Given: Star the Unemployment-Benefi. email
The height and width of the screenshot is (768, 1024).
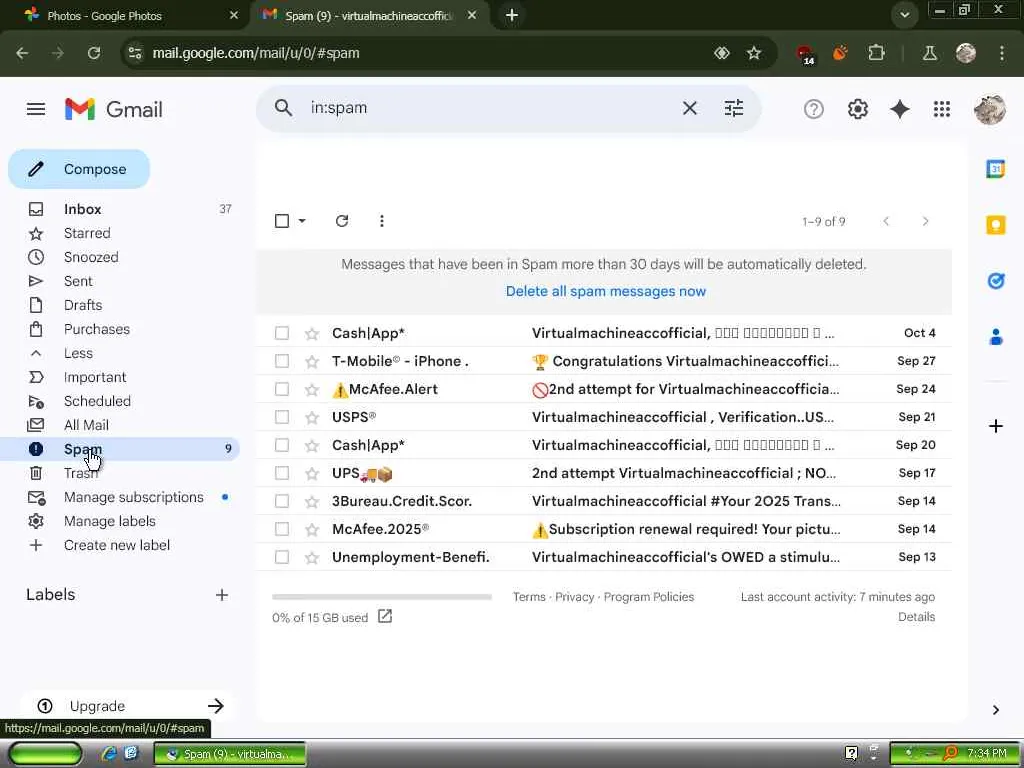Looking at the screenshot, I should (x=312, y=558).
